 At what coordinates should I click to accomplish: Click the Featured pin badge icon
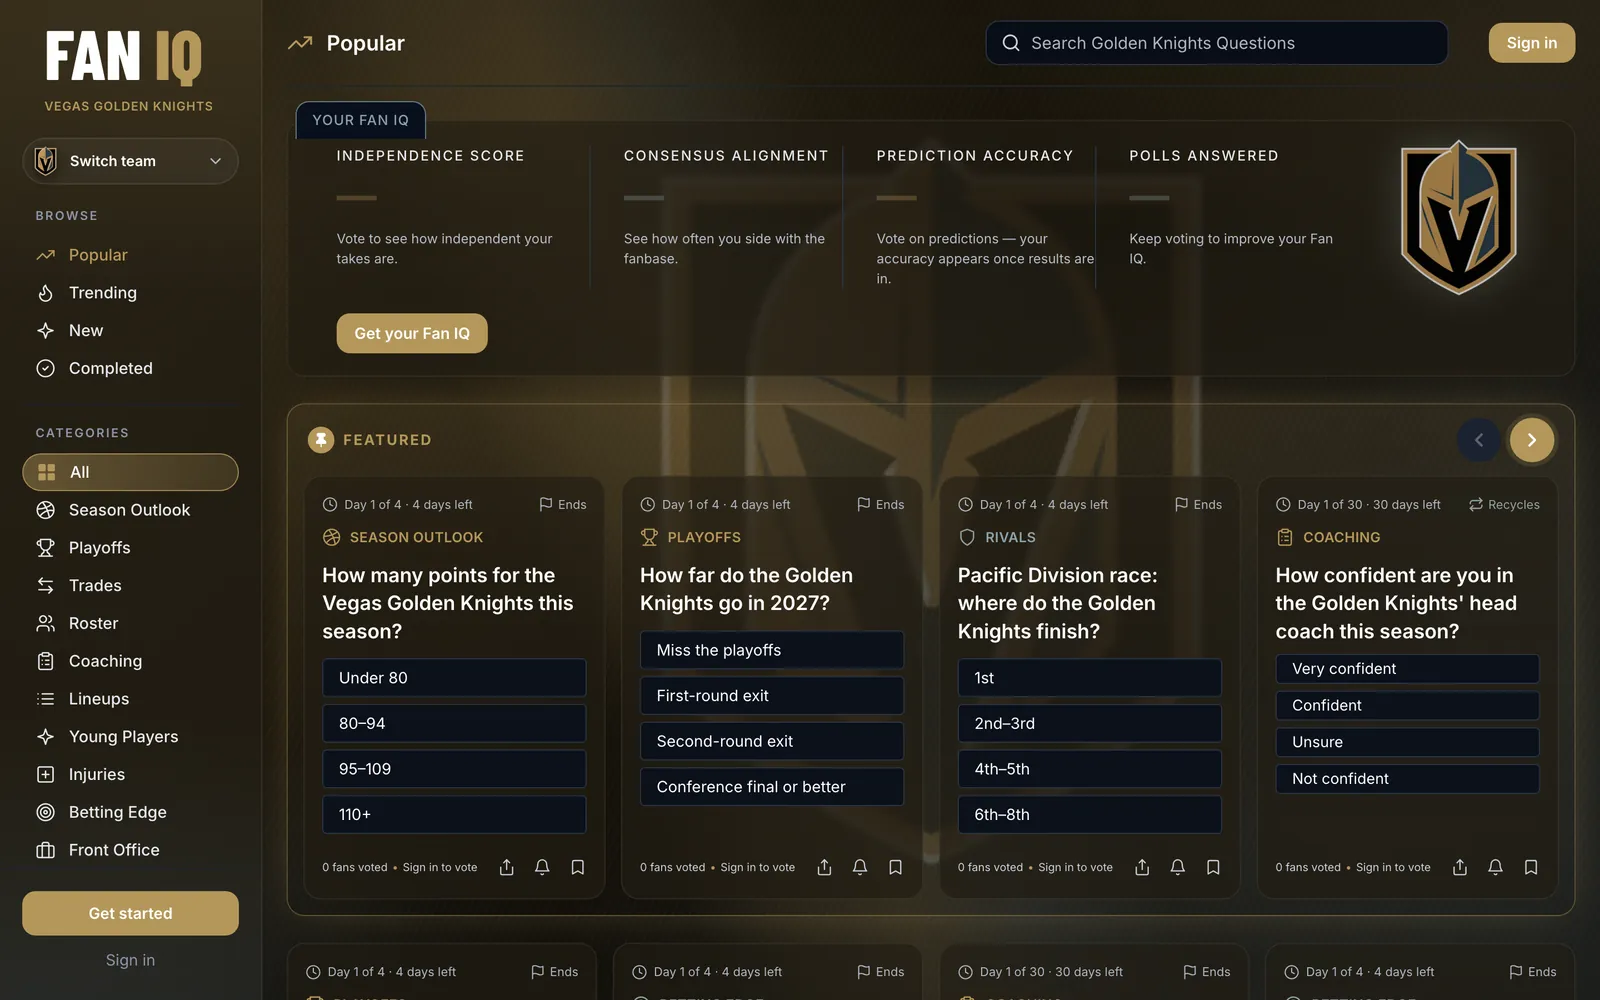[x=321, y=440]
